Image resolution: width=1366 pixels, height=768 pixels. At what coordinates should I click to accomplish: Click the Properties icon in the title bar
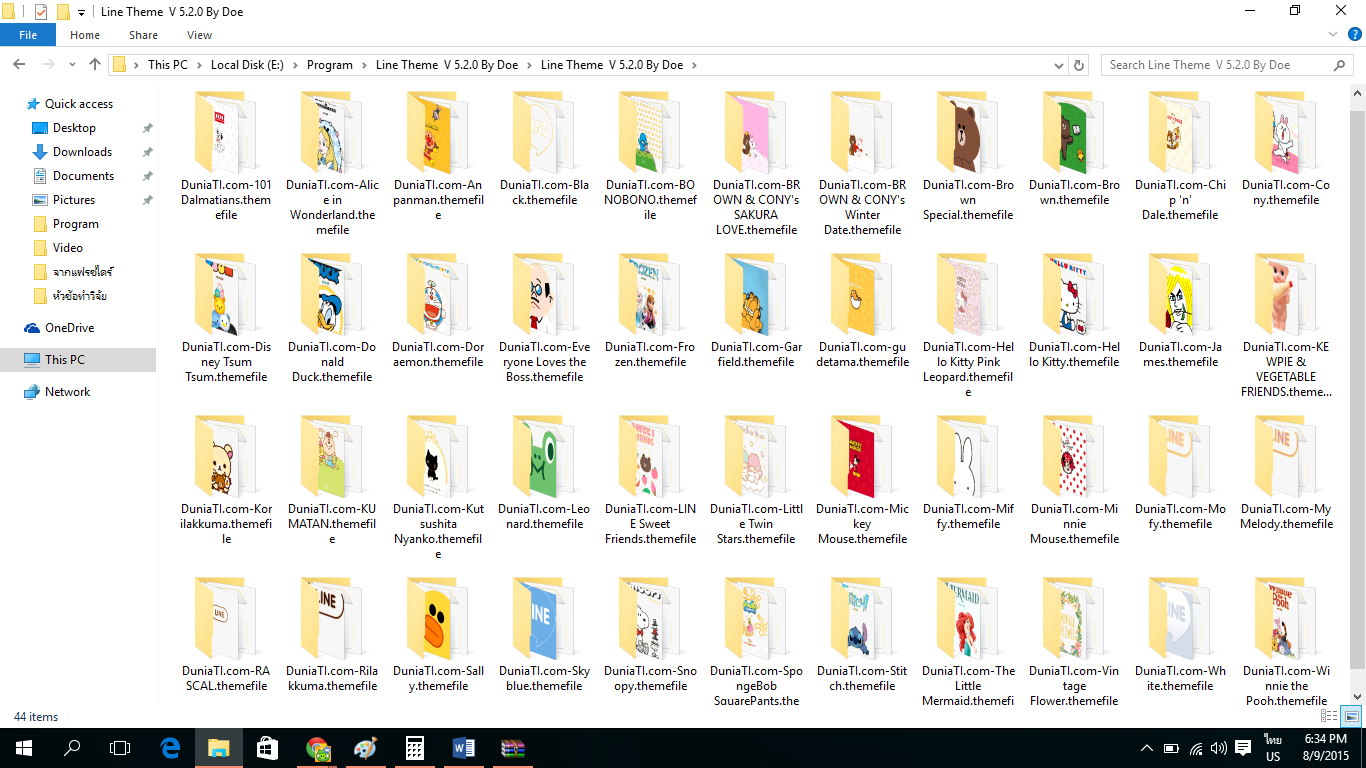pos(41,12)
